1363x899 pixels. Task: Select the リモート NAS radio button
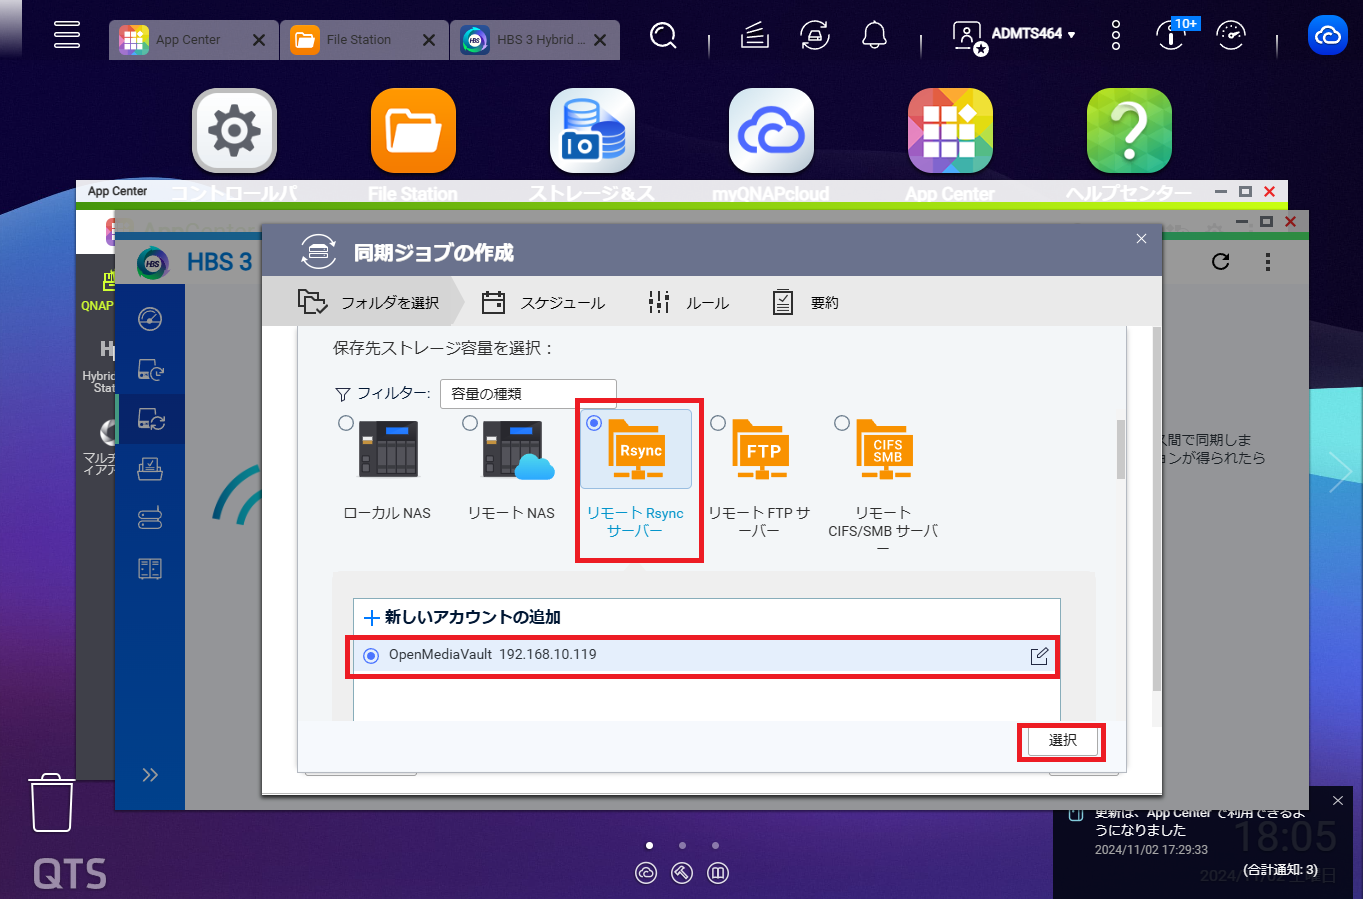coord(470,423)
